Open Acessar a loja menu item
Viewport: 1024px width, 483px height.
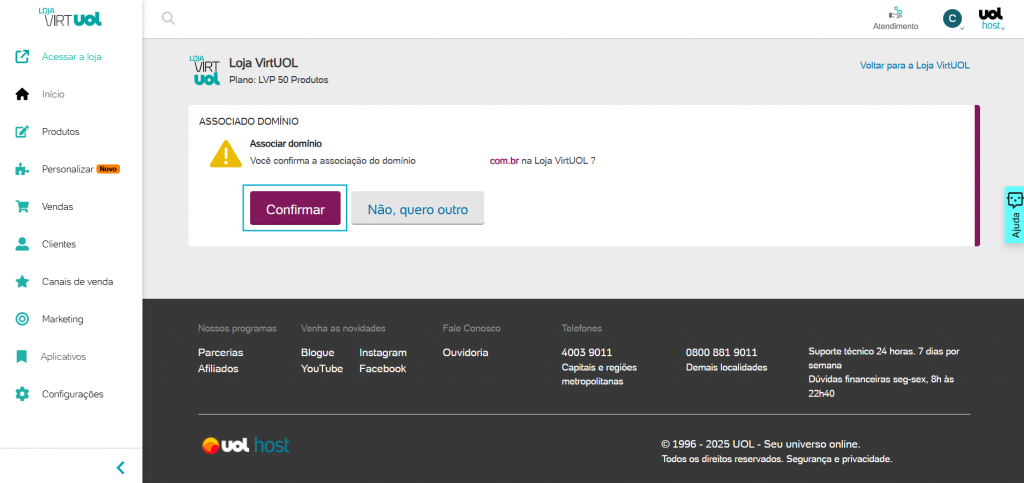coord(72,57)
